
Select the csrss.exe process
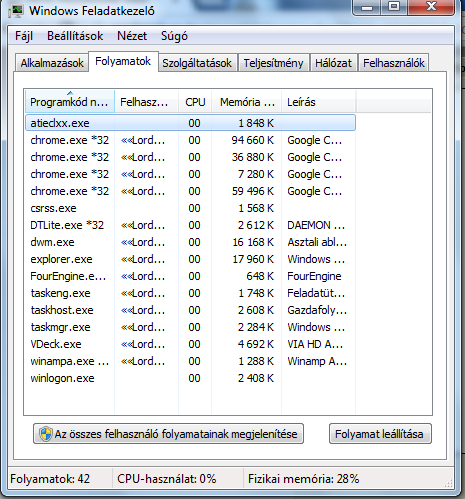[x=191, y=208]
